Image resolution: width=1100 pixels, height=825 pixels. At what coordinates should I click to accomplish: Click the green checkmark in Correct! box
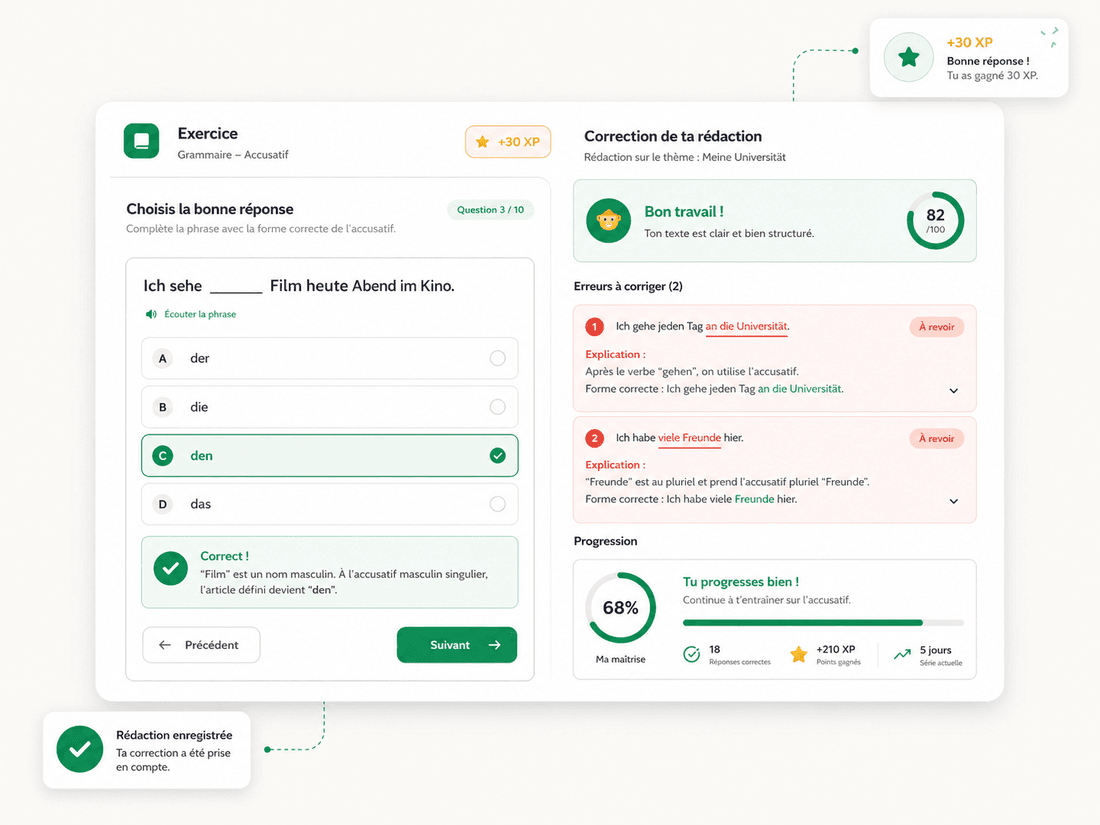click(x=170, y=568)
